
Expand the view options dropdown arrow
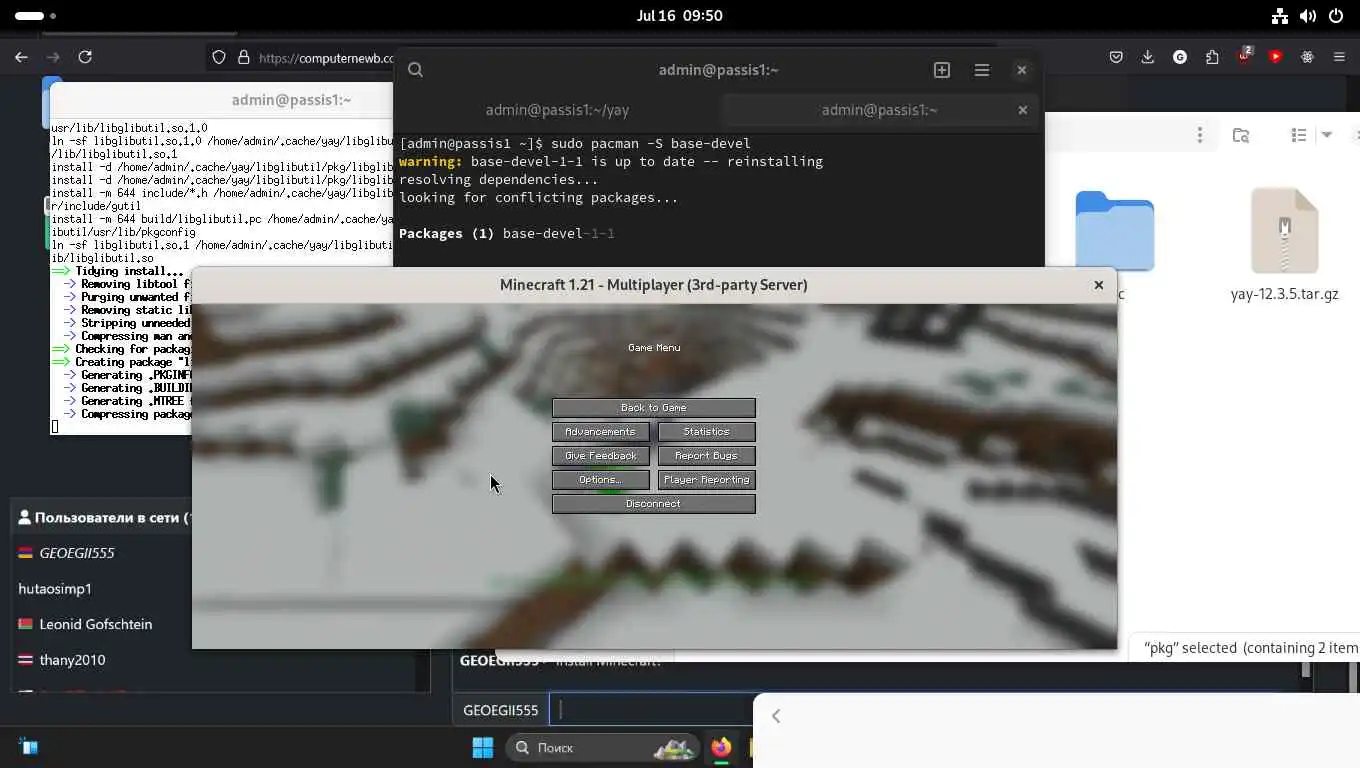click(1327, 135)
